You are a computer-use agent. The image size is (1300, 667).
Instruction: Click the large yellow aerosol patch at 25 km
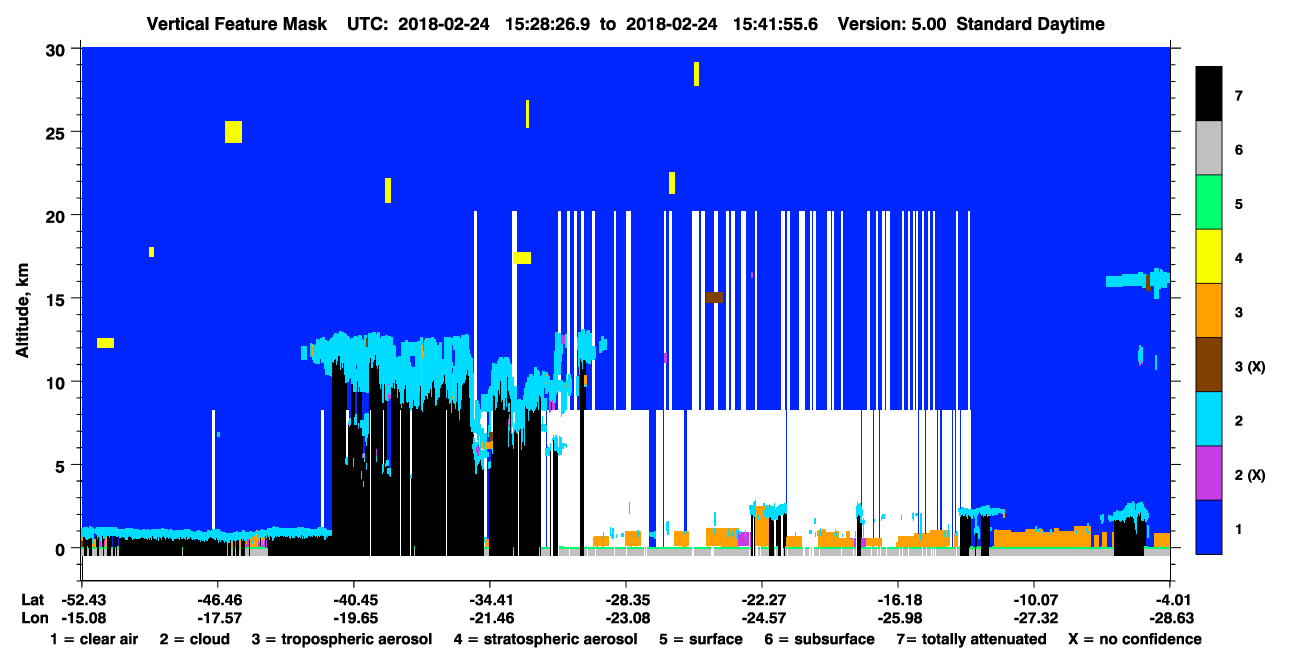(233, 132)
